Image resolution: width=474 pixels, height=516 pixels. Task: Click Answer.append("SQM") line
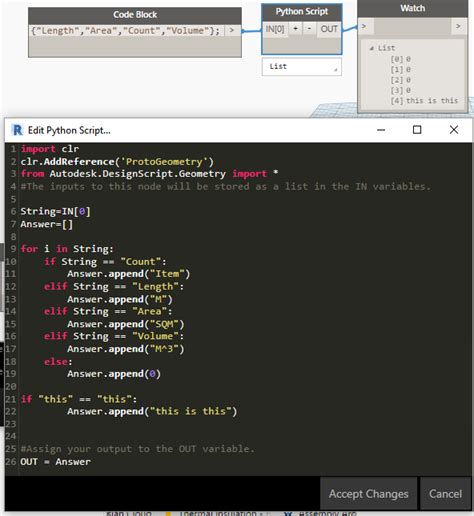(126, 324)
